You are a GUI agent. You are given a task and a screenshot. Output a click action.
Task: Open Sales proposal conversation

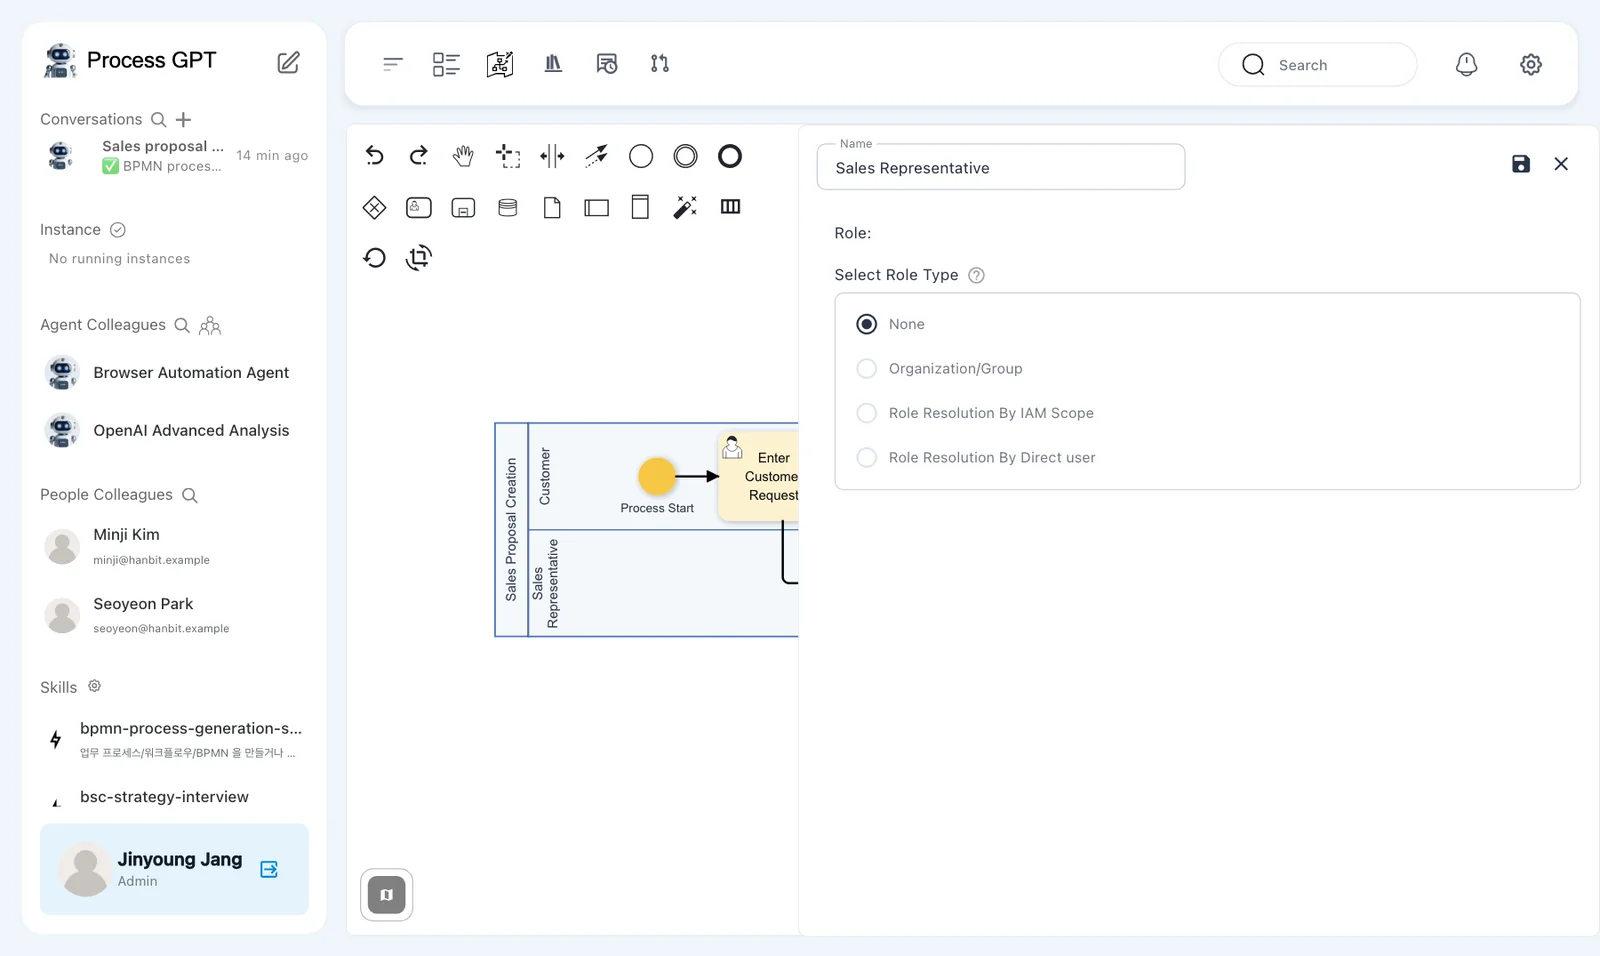(x=174, y=156)
